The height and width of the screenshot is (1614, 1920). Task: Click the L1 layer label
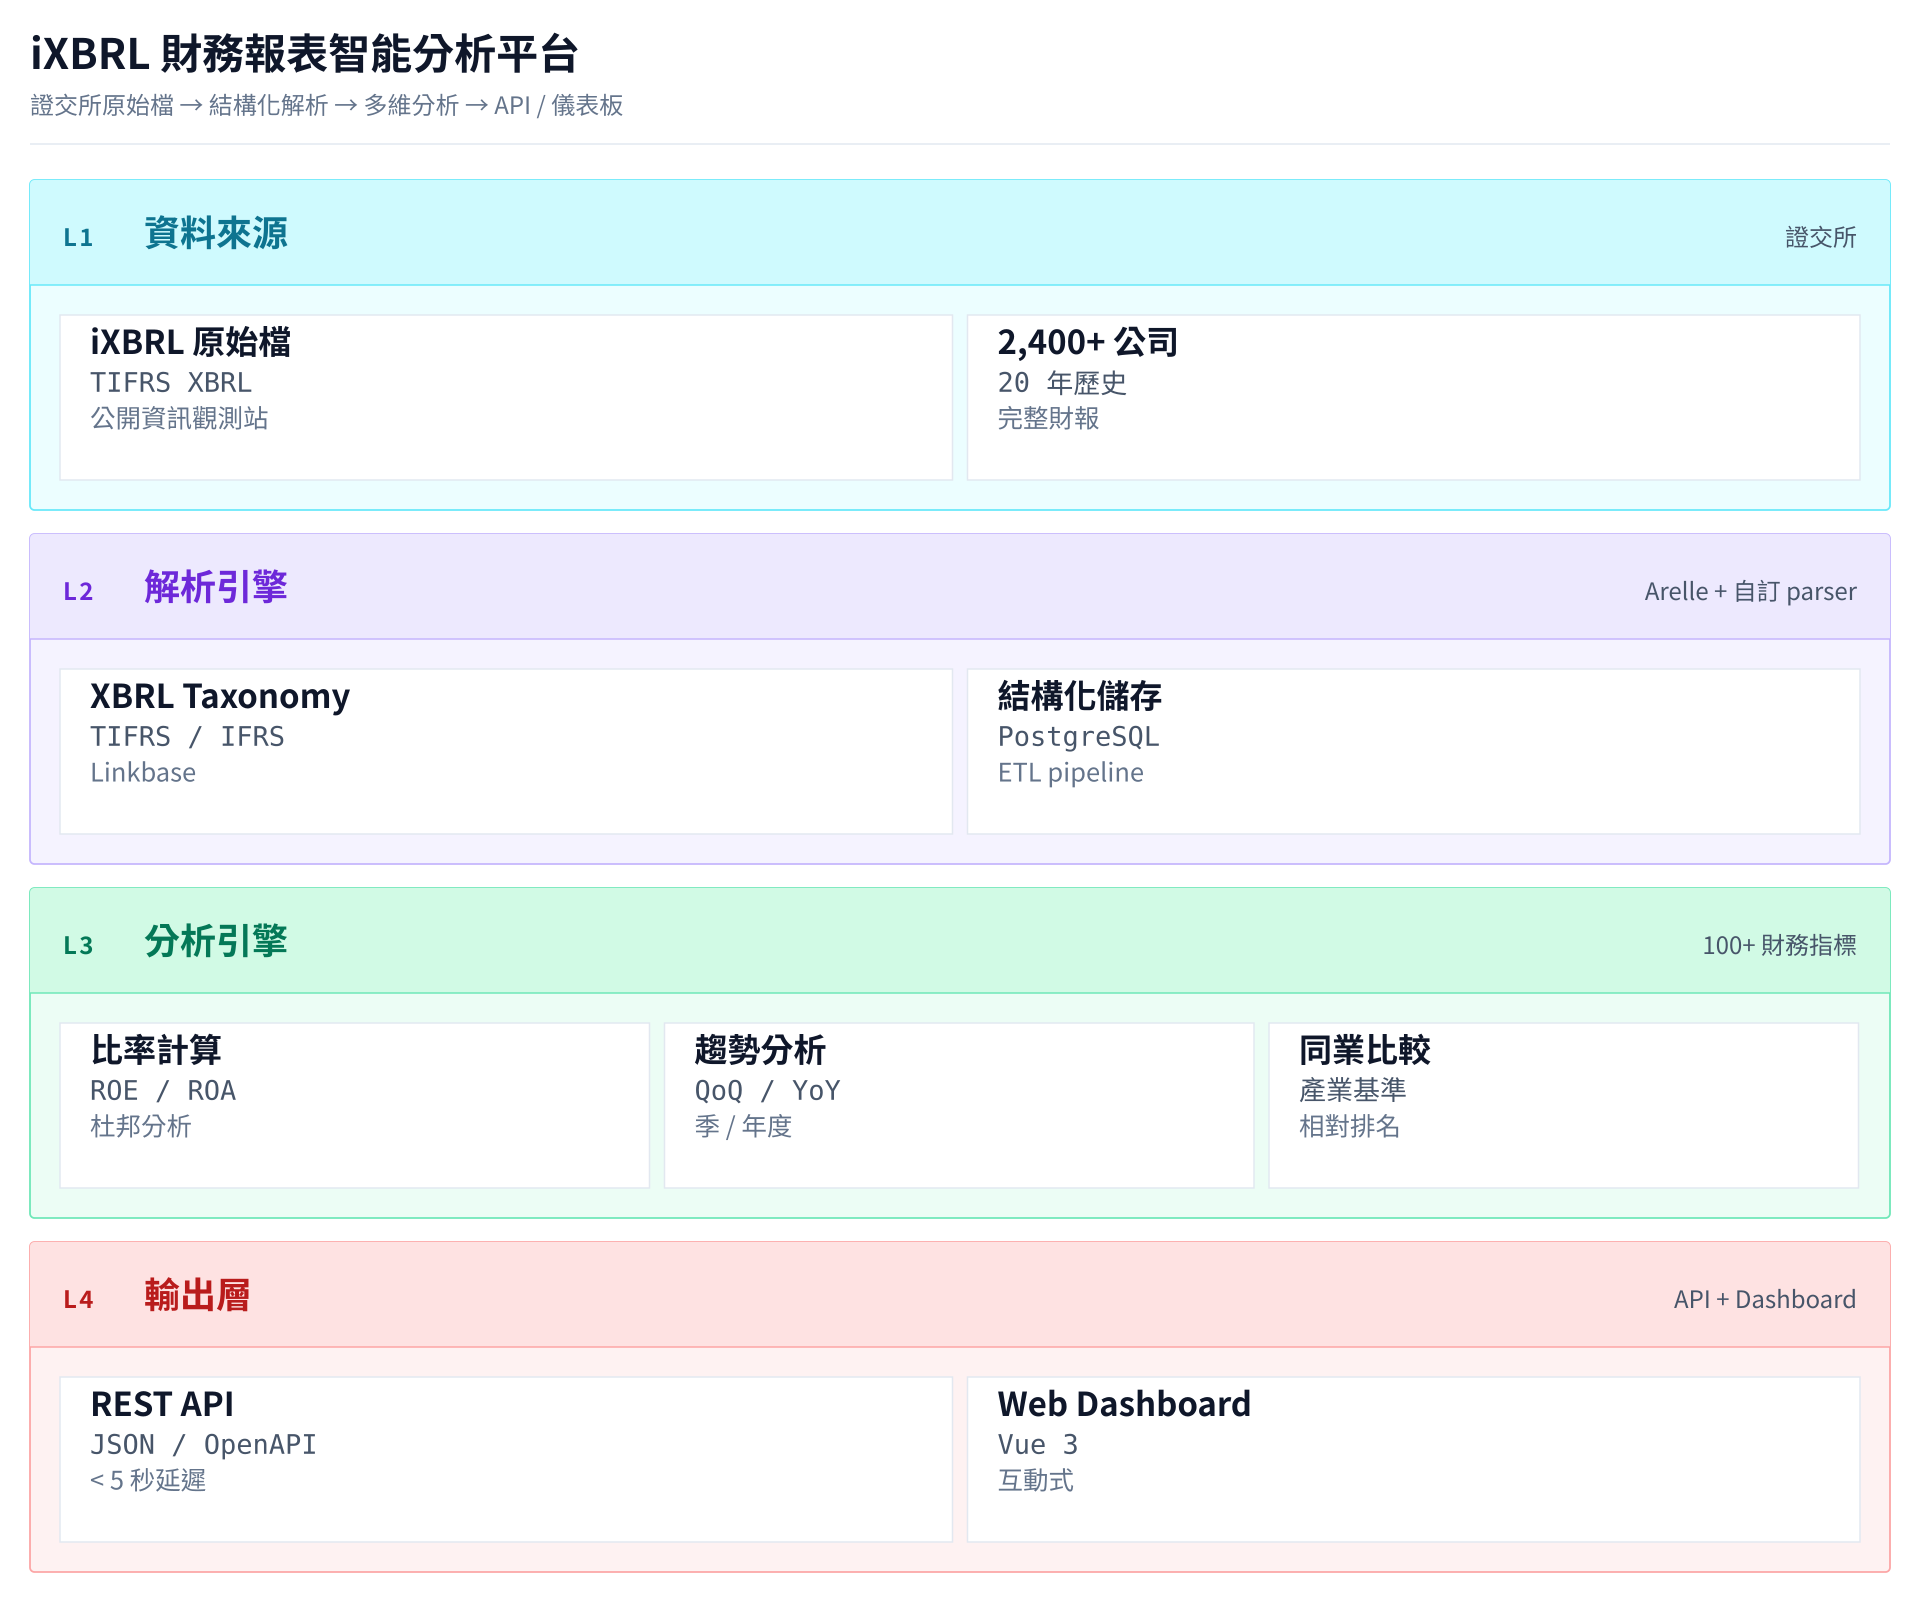click(x=78, y=237)
